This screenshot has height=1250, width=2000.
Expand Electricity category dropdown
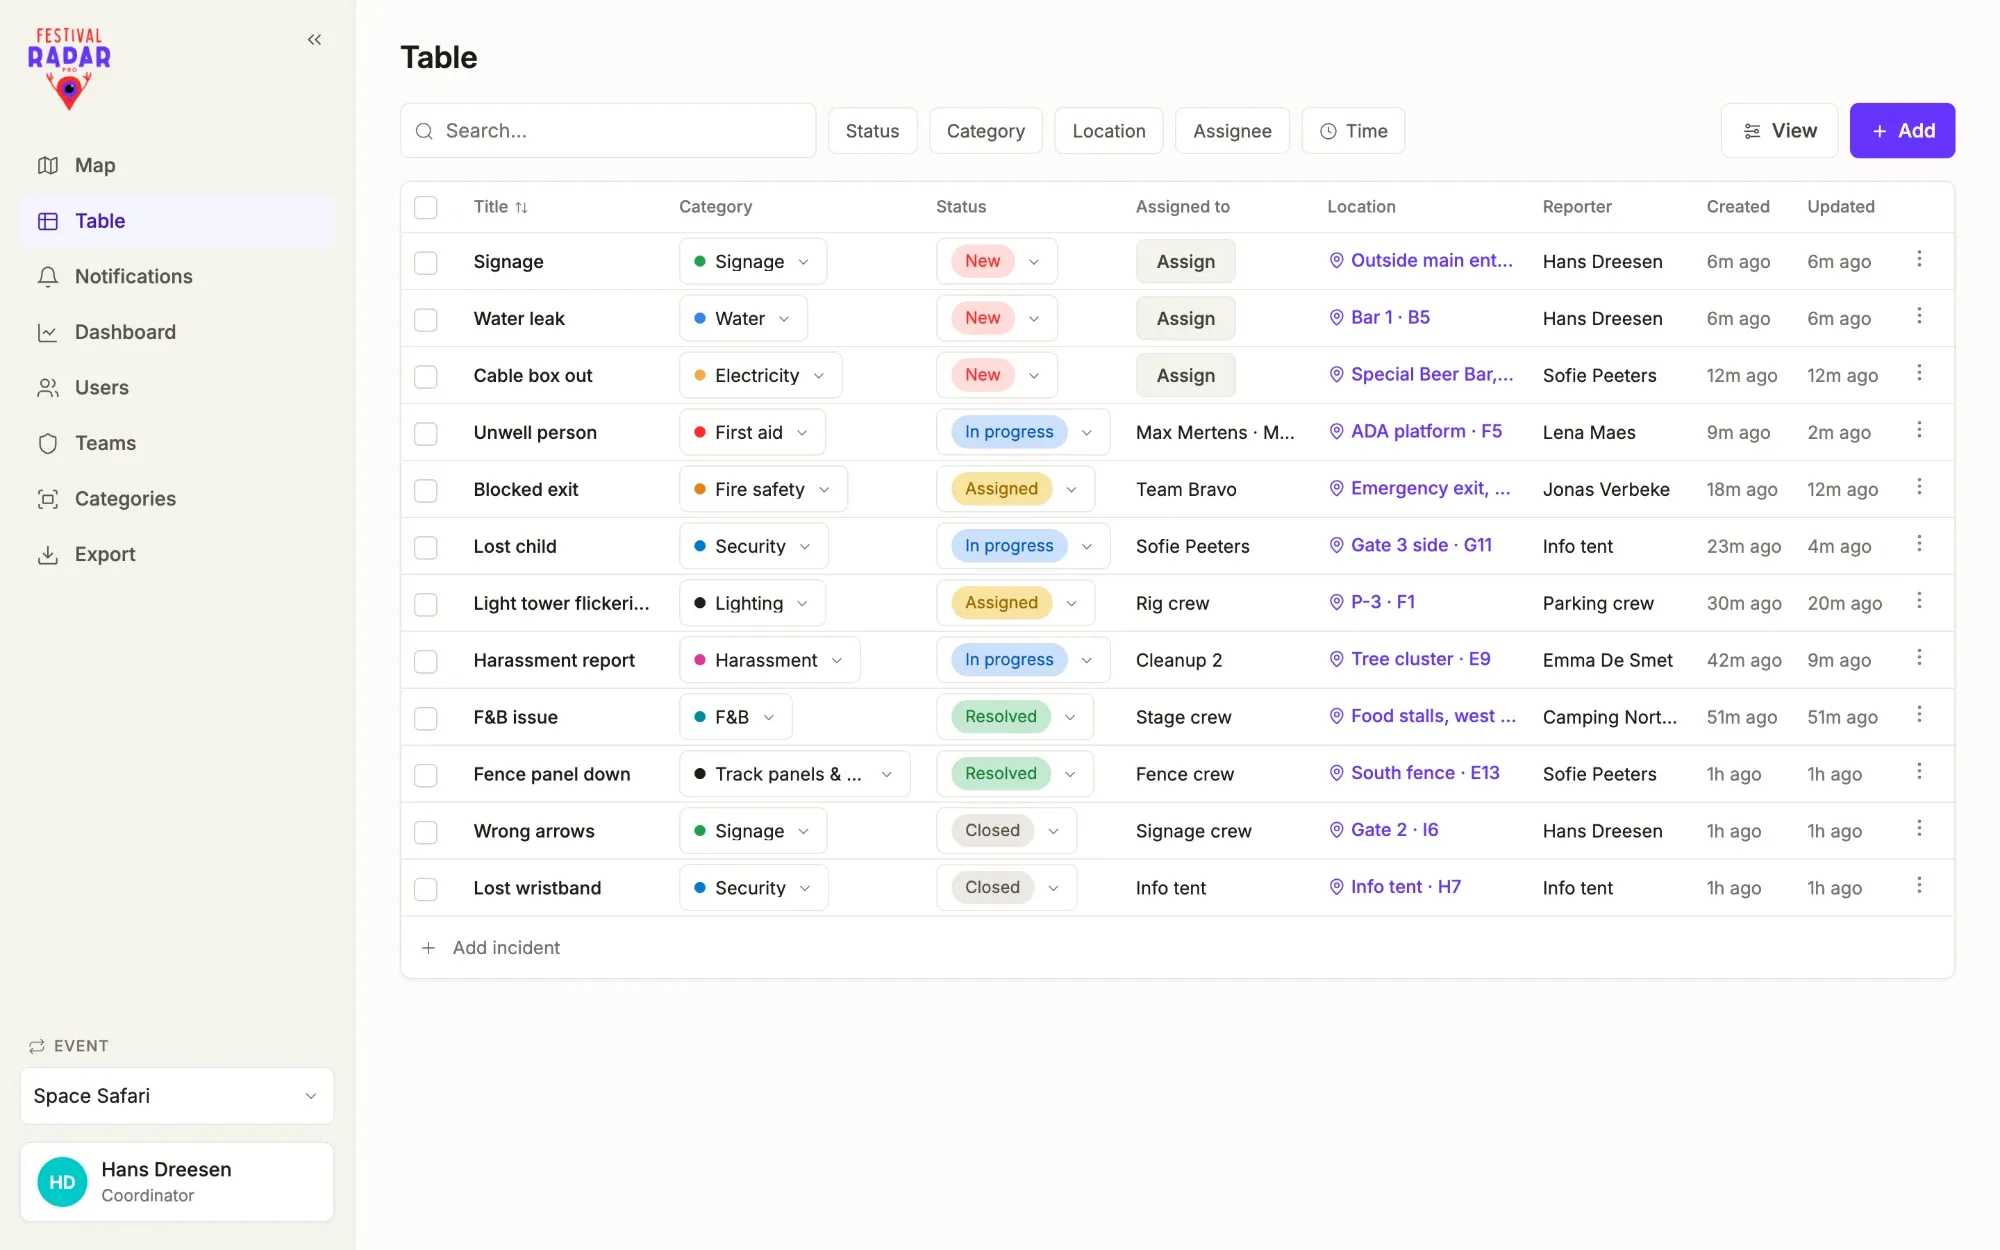pos(760,376)
